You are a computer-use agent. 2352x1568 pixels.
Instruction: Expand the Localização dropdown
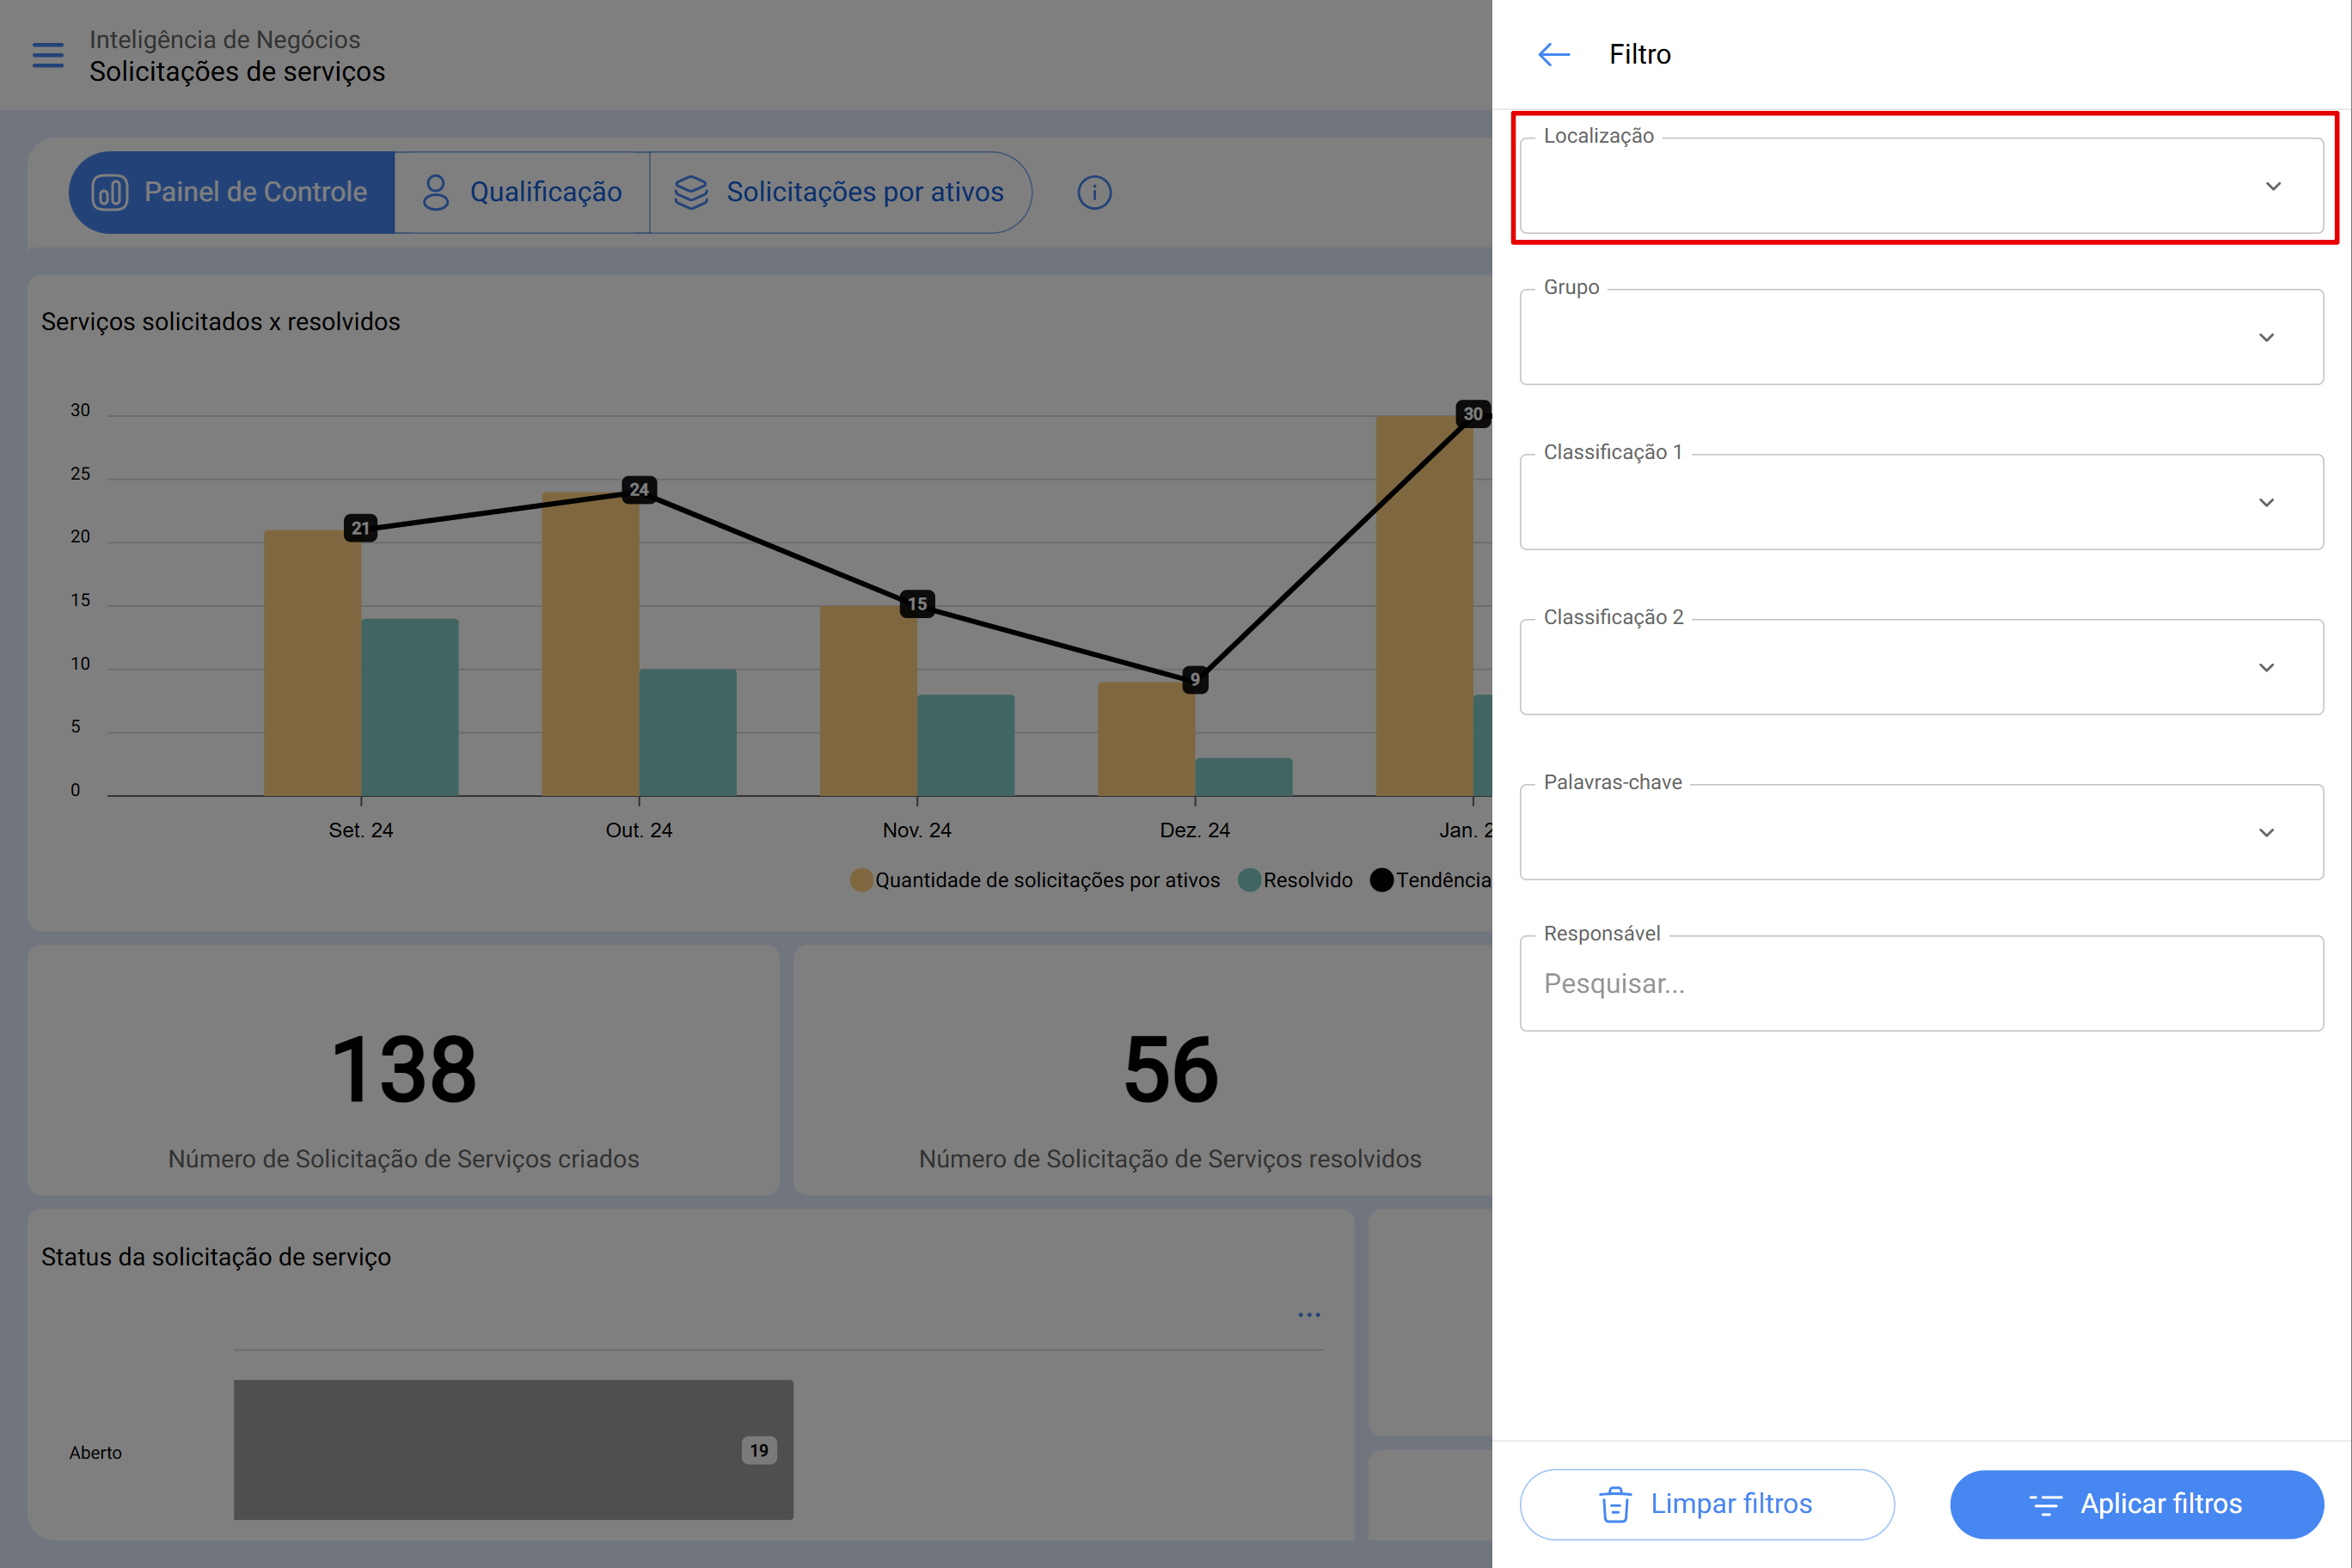point(1921,186)
